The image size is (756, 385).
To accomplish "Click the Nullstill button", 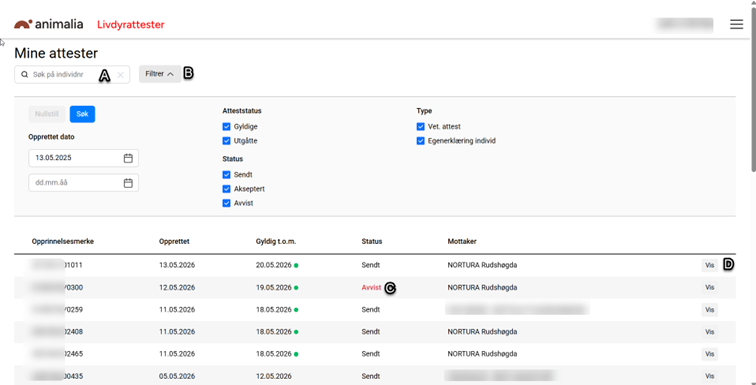I will click(x=47, y=114).
